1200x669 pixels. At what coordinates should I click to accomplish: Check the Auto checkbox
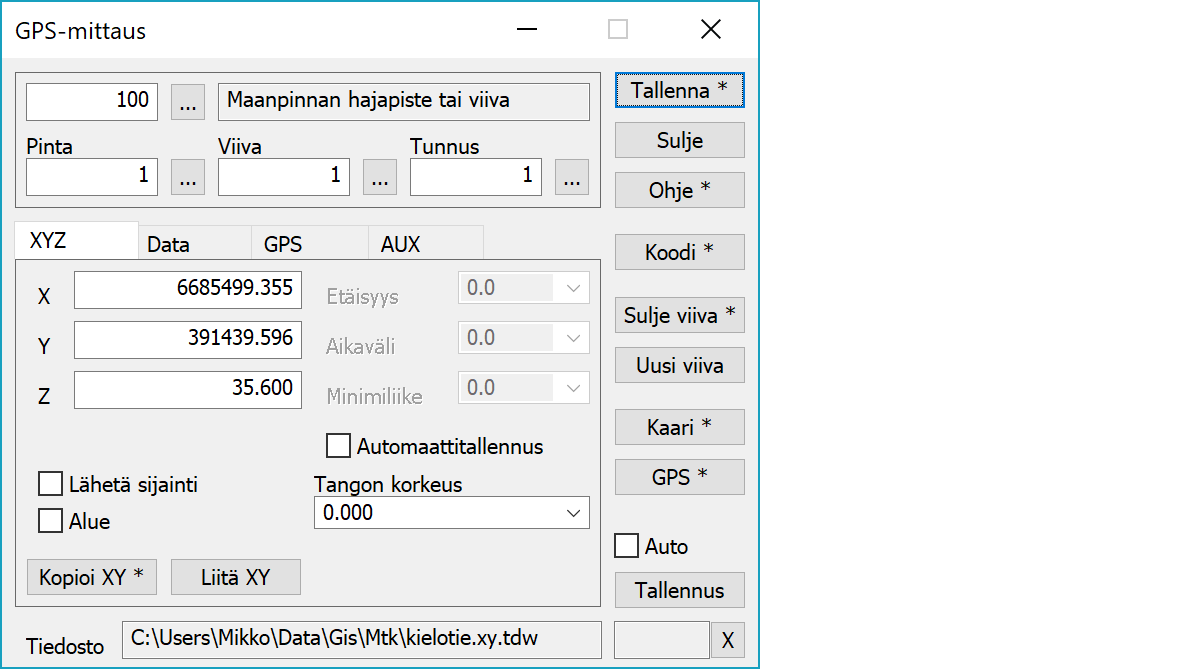tap(626, 546)
